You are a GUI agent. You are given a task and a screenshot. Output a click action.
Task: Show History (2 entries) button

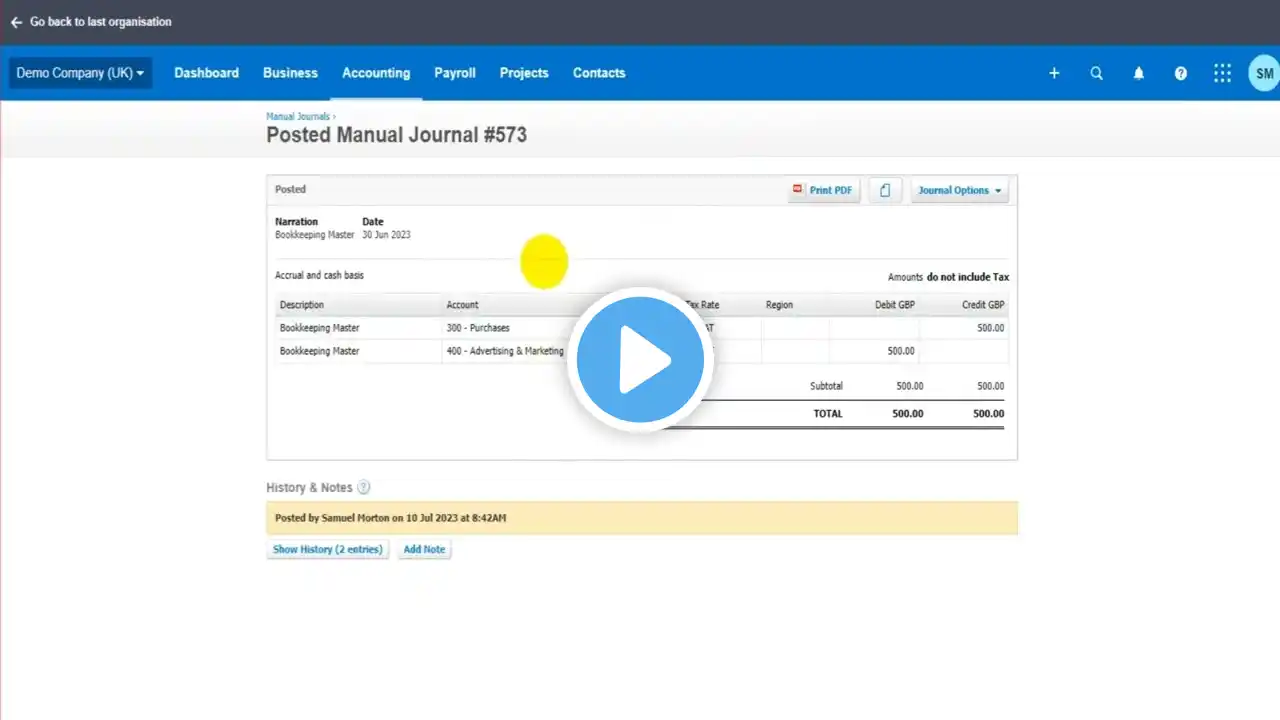click(x=328, y=549)
